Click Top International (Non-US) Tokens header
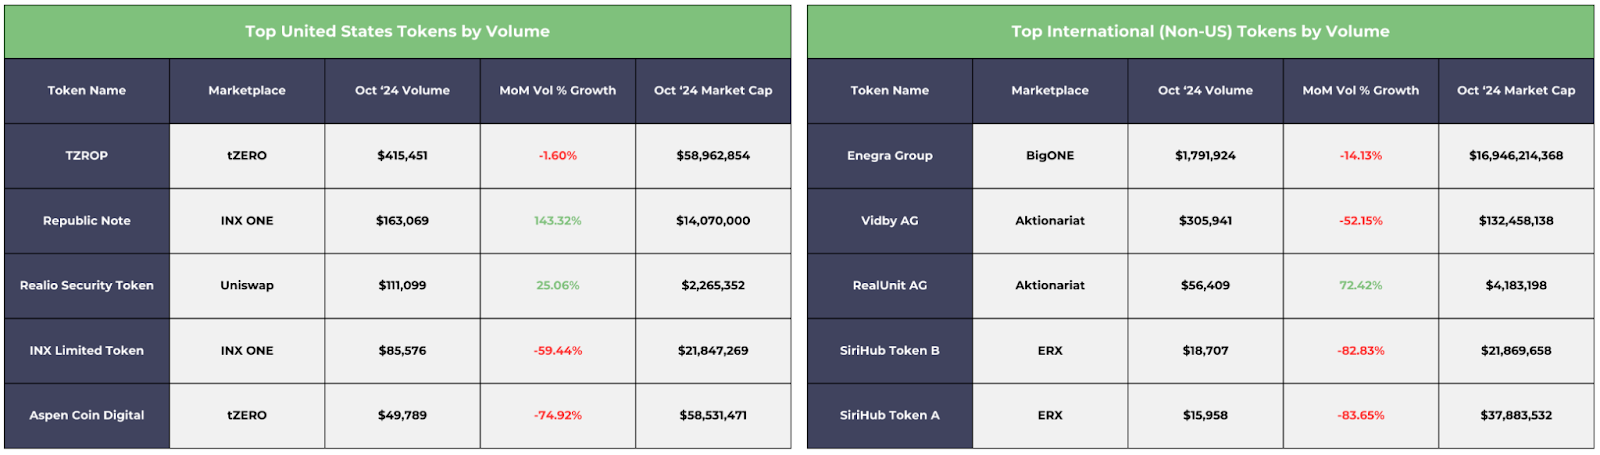Screen dimensions: 1600x455 click(1201, 32)
